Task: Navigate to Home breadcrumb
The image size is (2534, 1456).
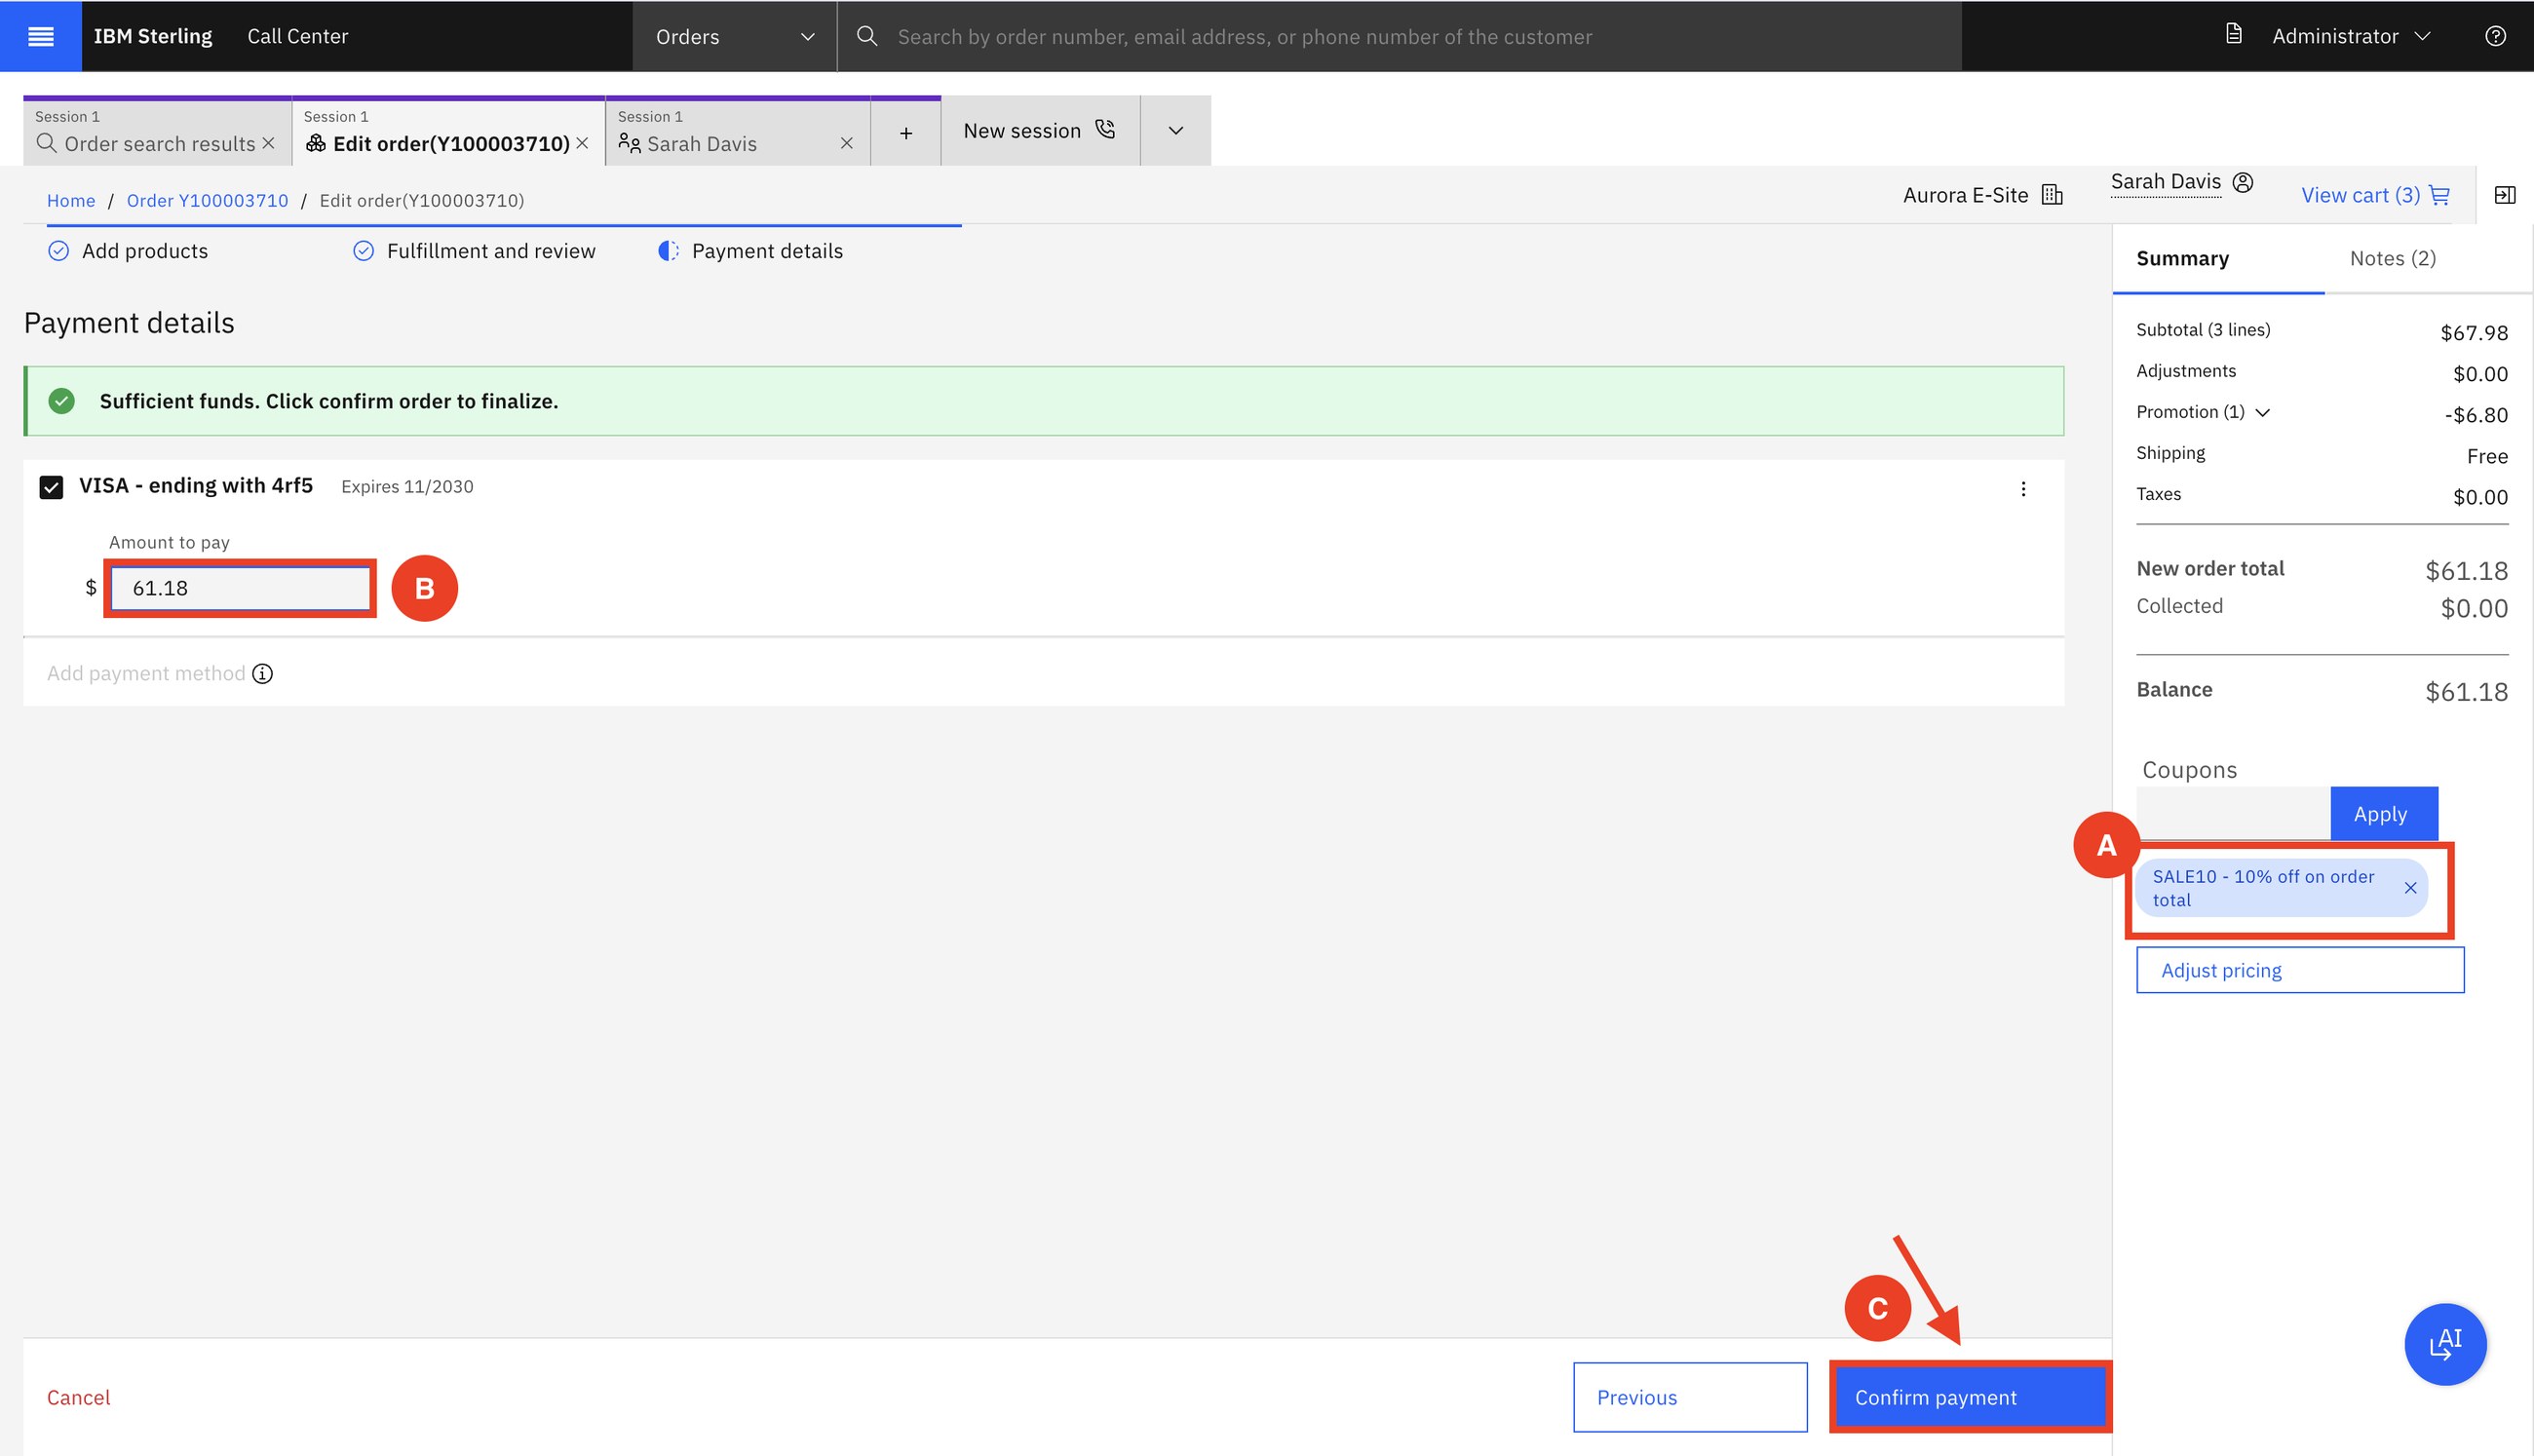Action: 71,200
